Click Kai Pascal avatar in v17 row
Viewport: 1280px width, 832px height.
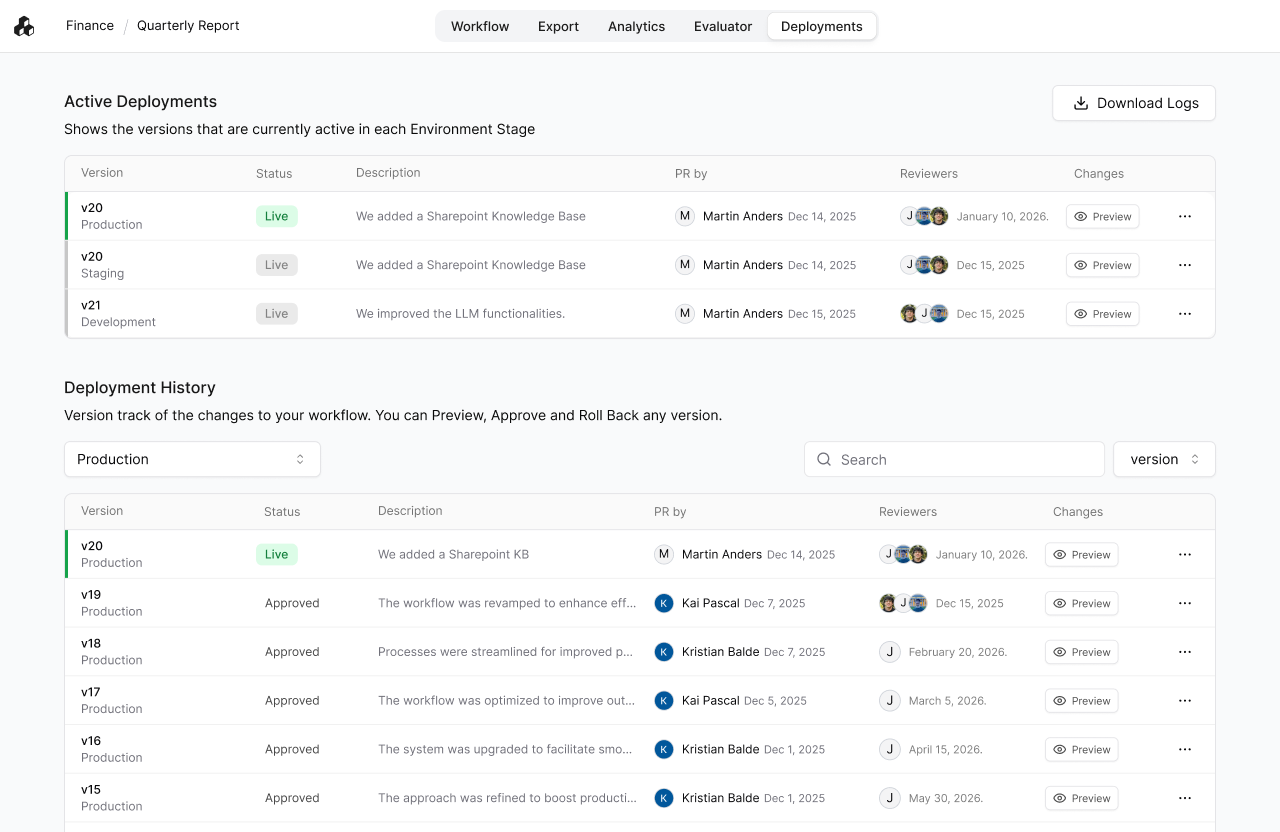[x=664, y=701]
